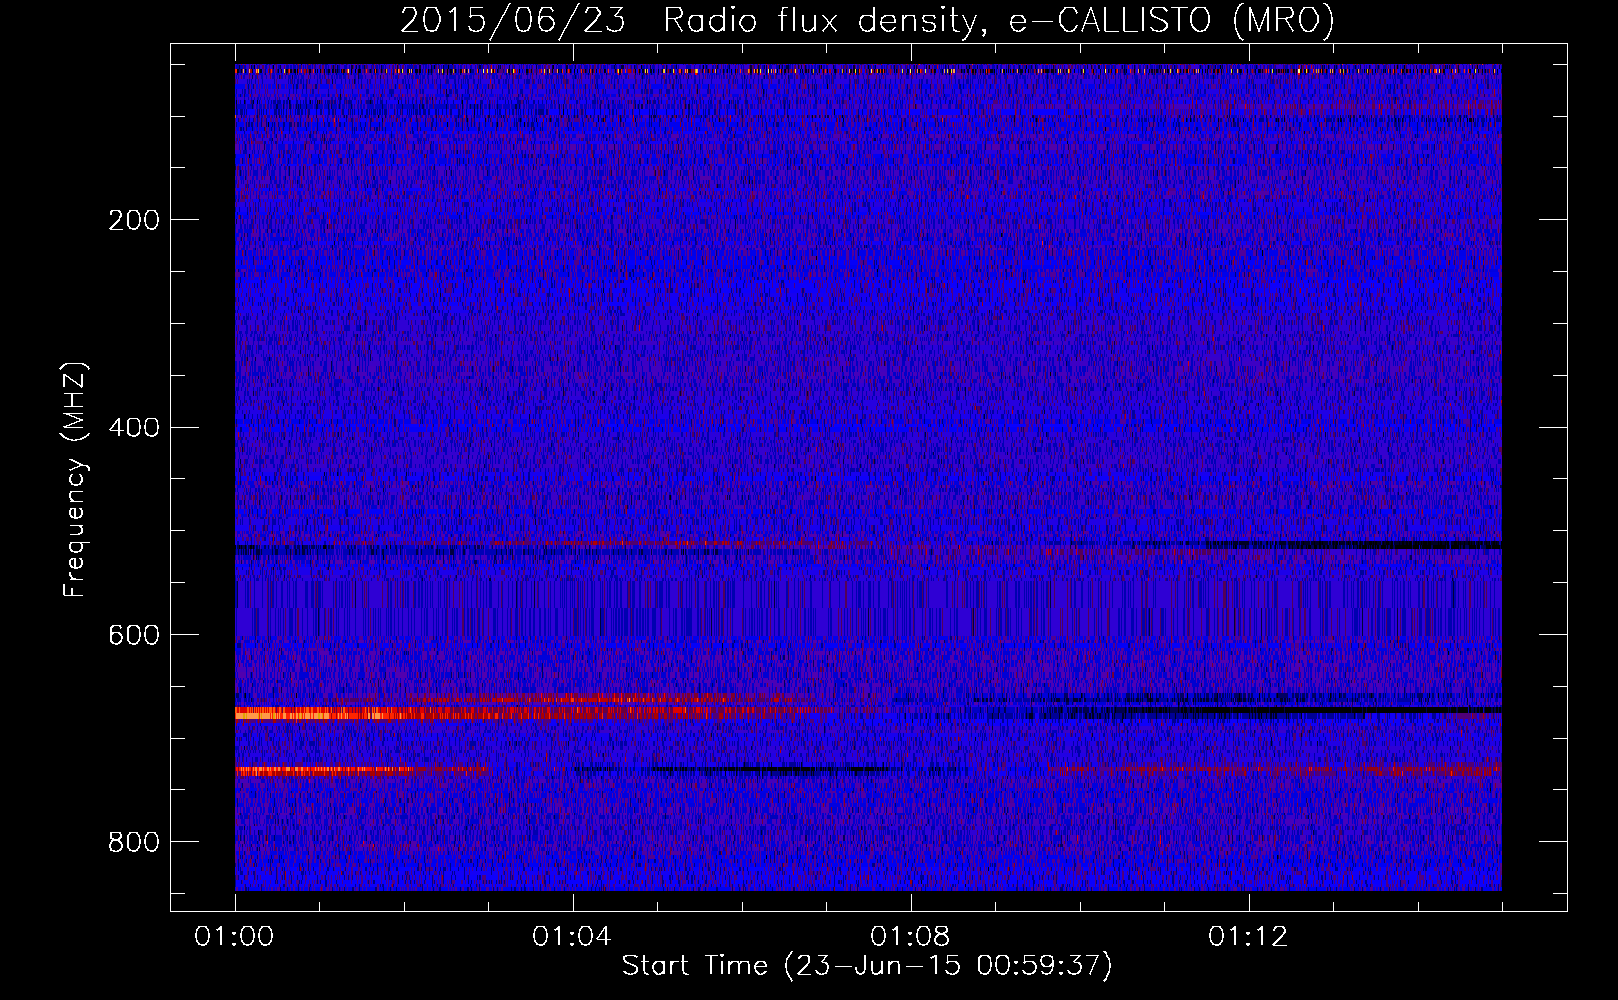Click the 01:08 time tick label

click(910, 937)
